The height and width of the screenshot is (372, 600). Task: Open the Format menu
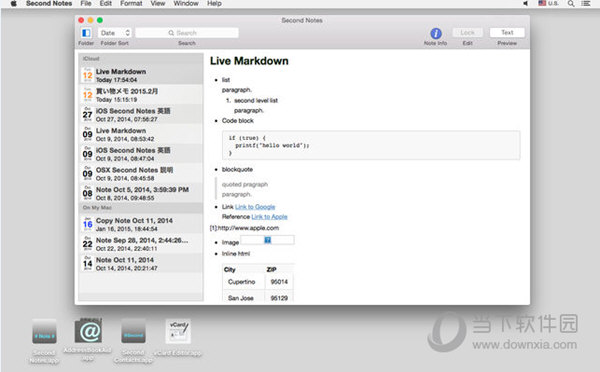tap(131, 3)
